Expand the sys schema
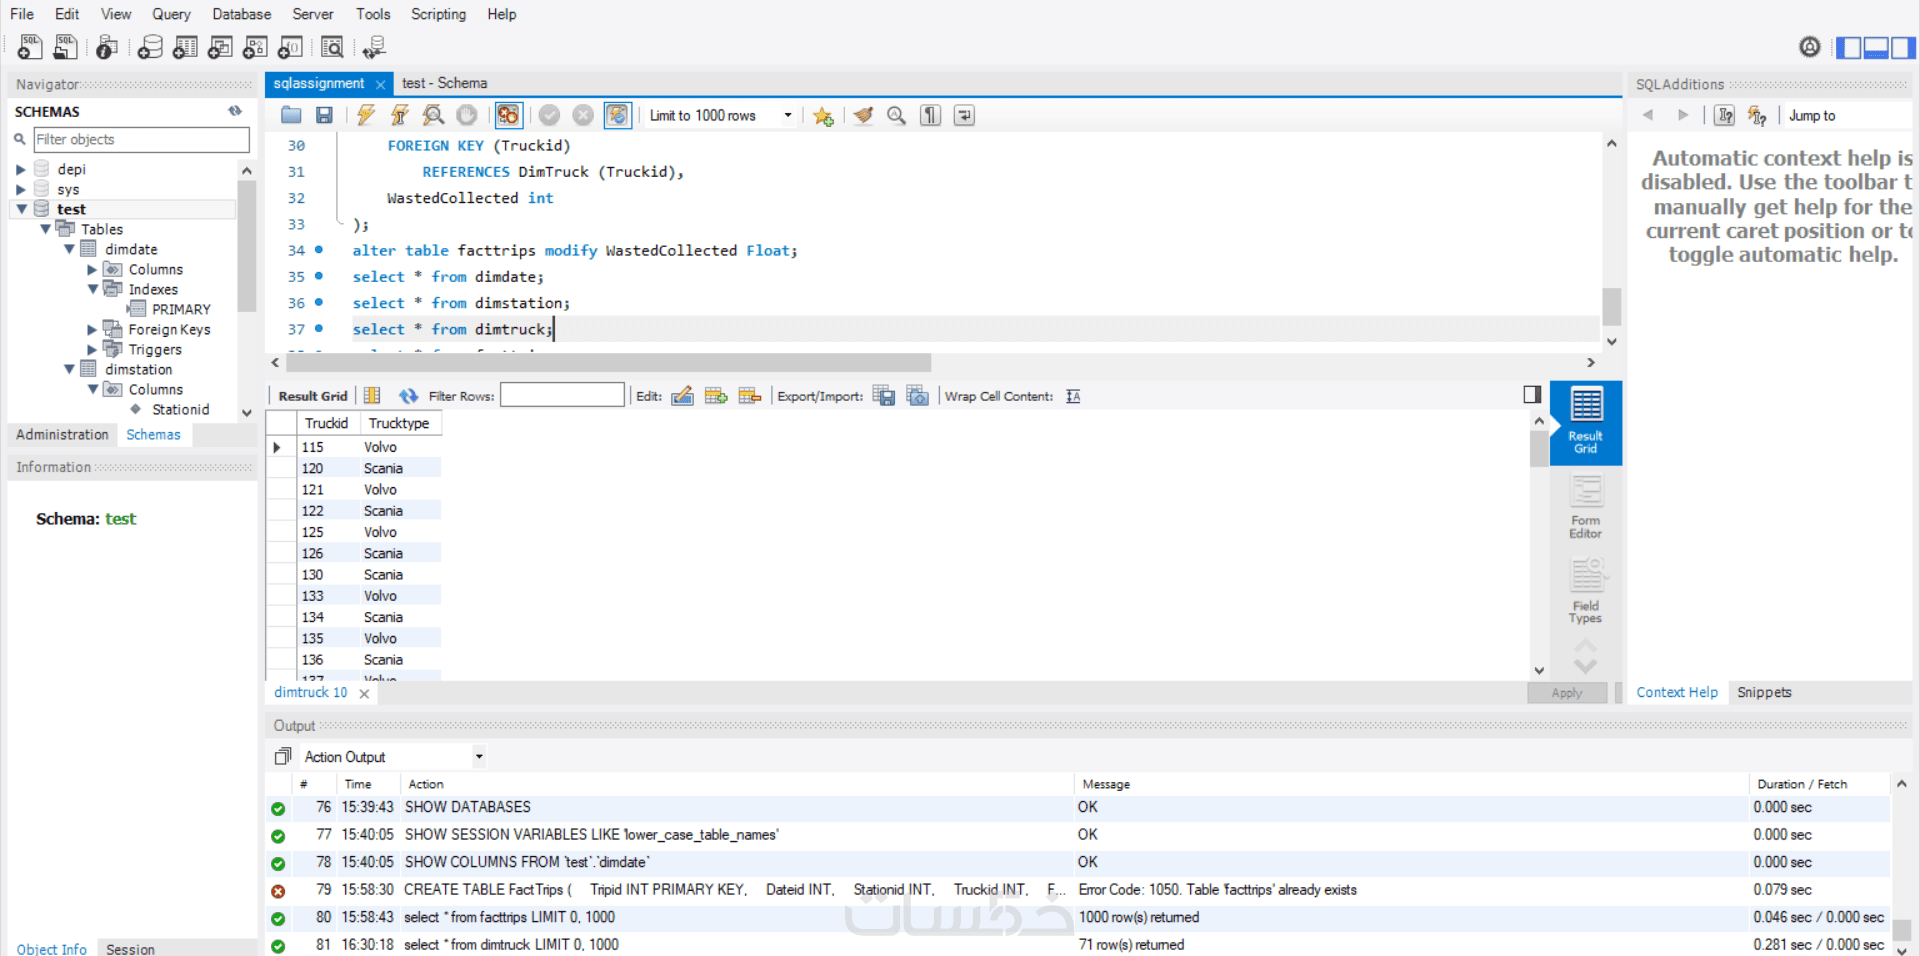Image resolution: width=1920 pixels, height=956 pixels. 21,190
